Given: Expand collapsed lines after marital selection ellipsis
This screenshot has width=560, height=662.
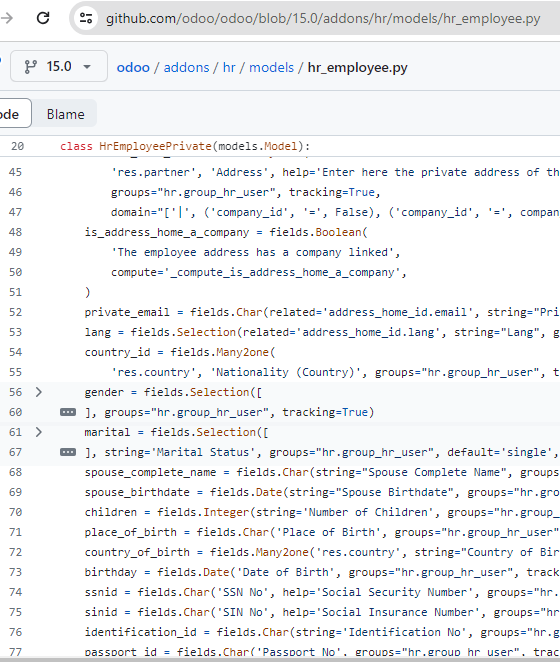Looking at the screenshot, I should tap(68, 452).
